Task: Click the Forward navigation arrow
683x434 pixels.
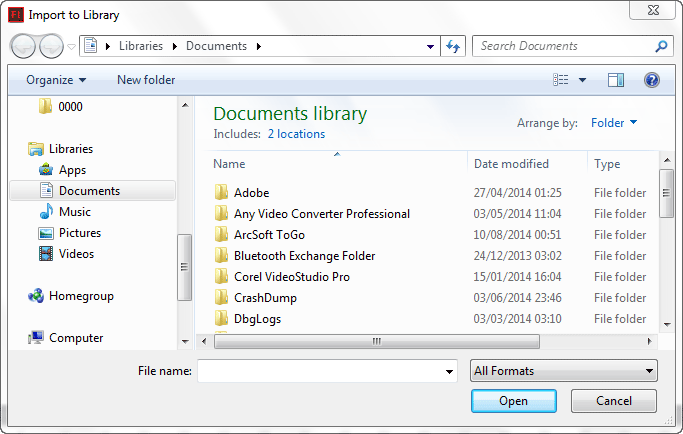Action: point(51,46)
